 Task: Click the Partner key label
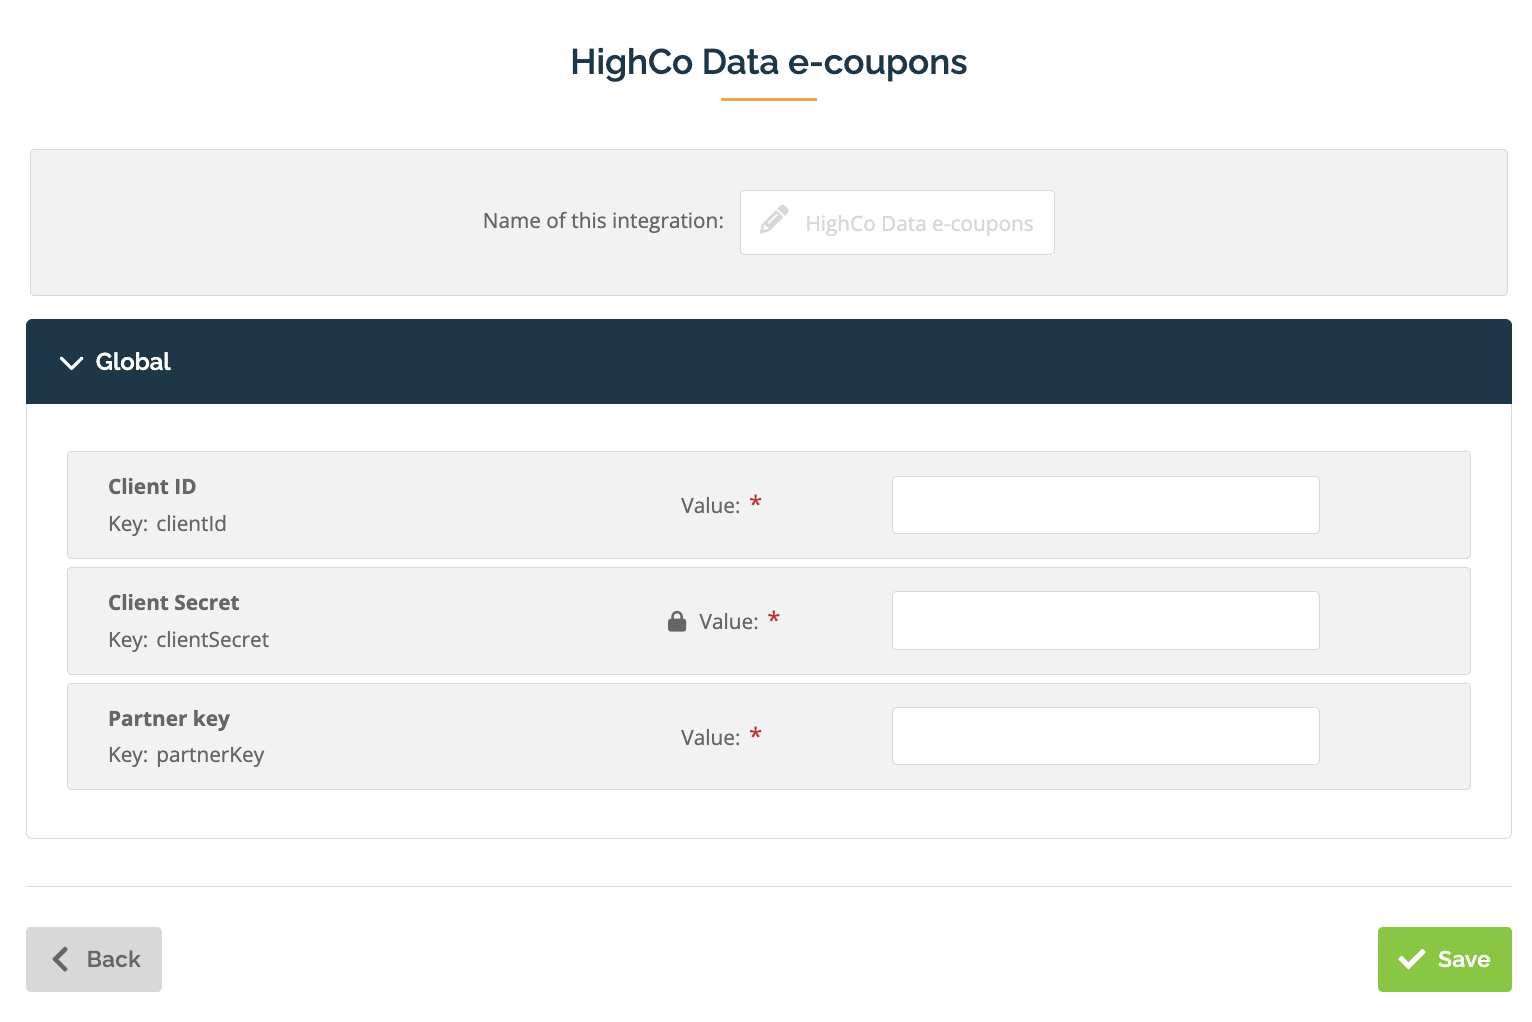(x=169, y=719)
